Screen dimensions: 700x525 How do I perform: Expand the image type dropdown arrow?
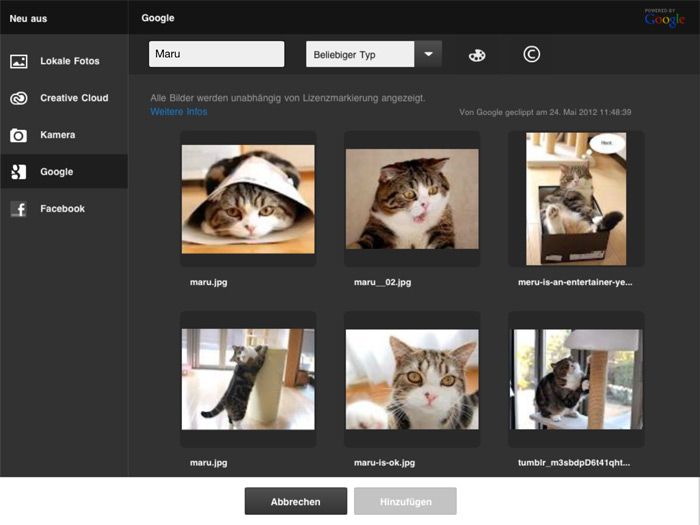[x=428, y=54]
